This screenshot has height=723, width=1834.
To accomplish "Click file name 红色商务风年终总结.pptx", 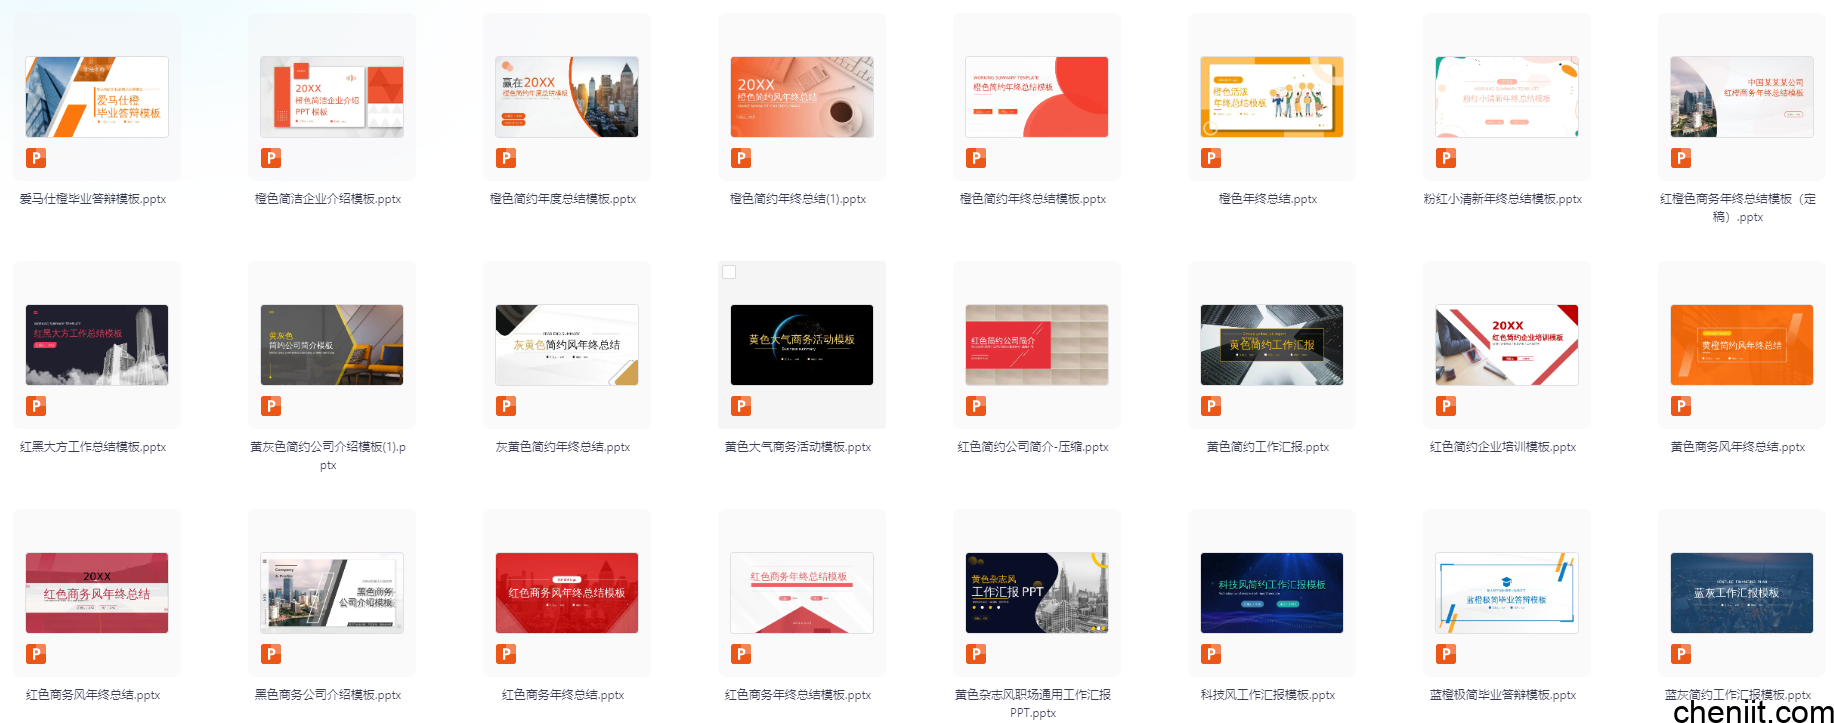I will click(x=93, y=695).
